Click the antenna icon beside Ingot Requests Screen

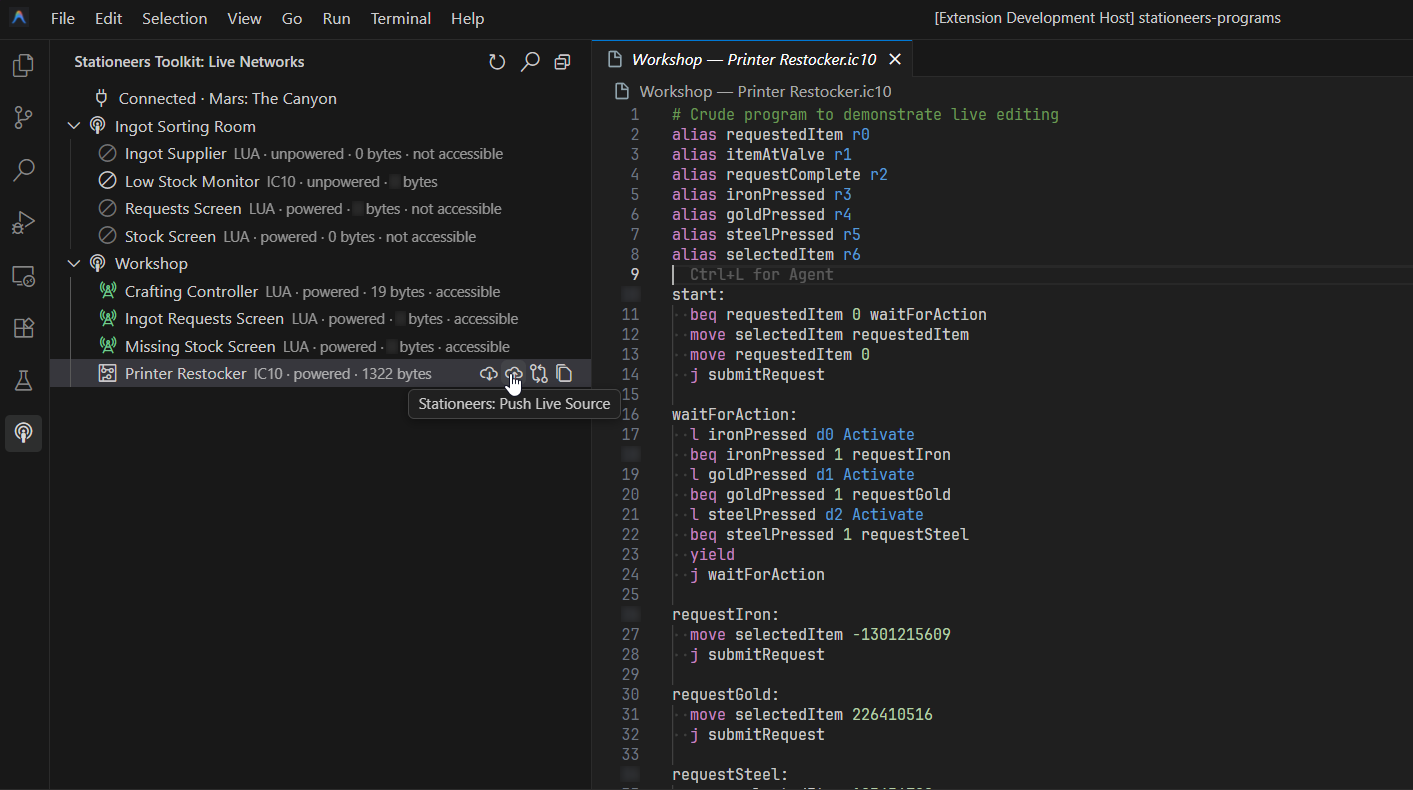point(107,319)
